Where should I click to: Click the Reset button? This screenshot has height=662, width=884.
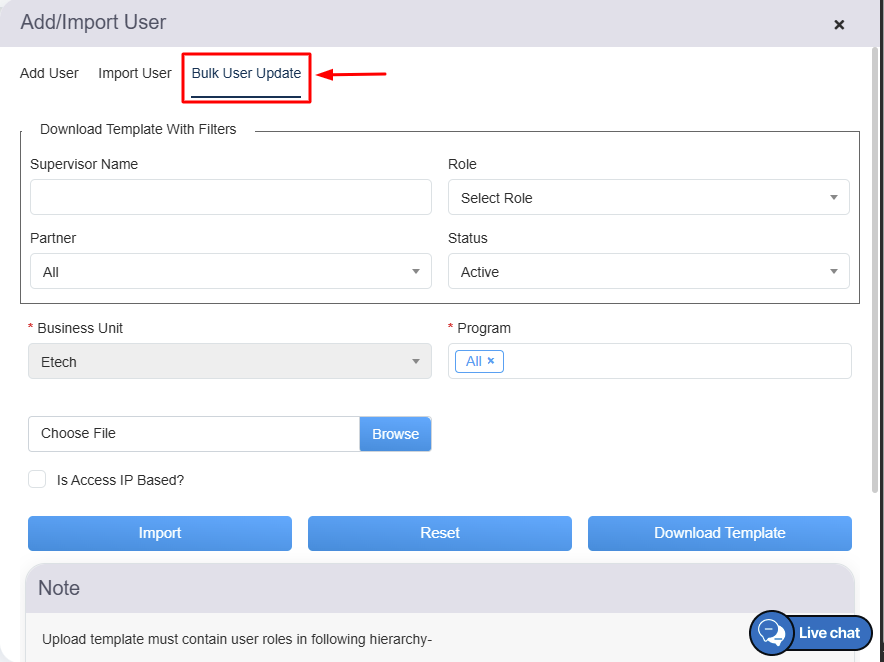(x=440, y=533)
